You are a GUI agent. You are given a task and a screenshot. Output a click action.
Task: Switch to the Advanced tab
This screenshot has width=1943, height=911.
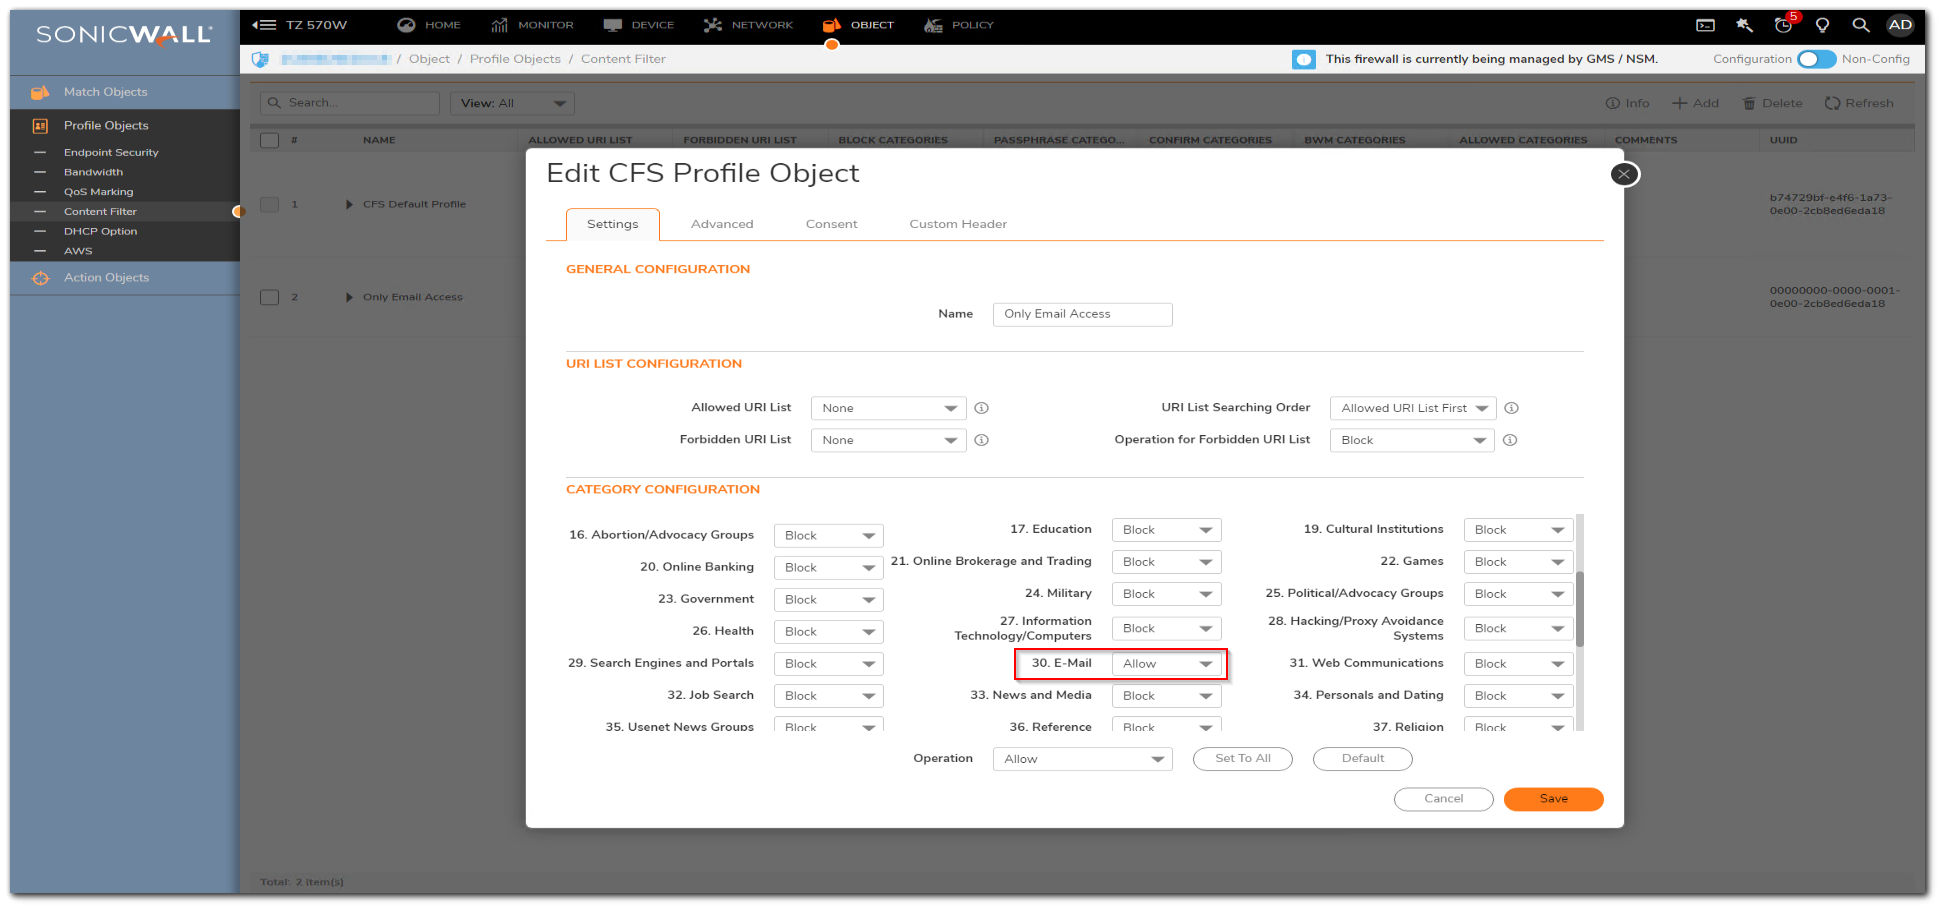coord(721,224)
